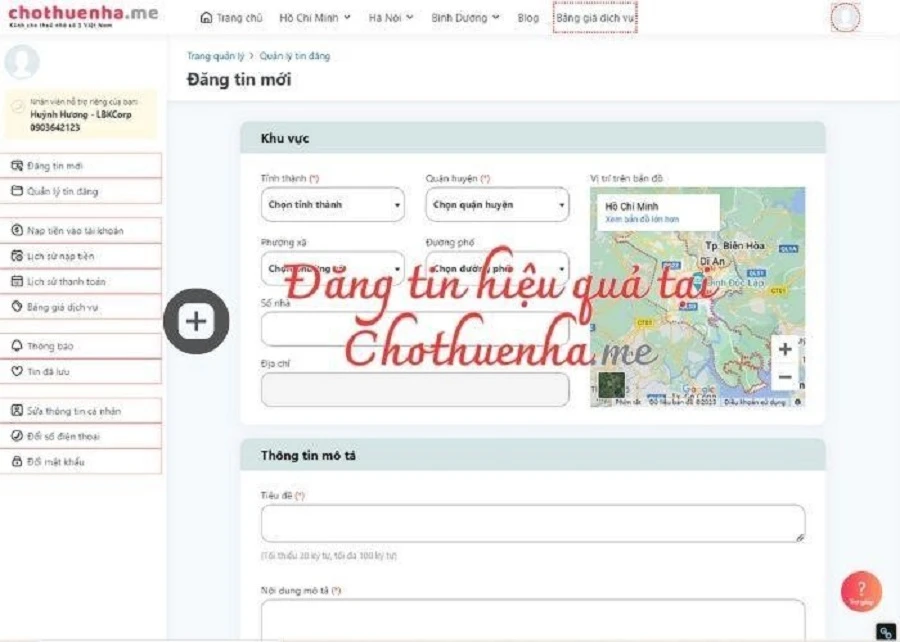The width and height of the screenshot is (900, 642).
Task: Click the map zoom-out minus slider control
Action: 784,377
